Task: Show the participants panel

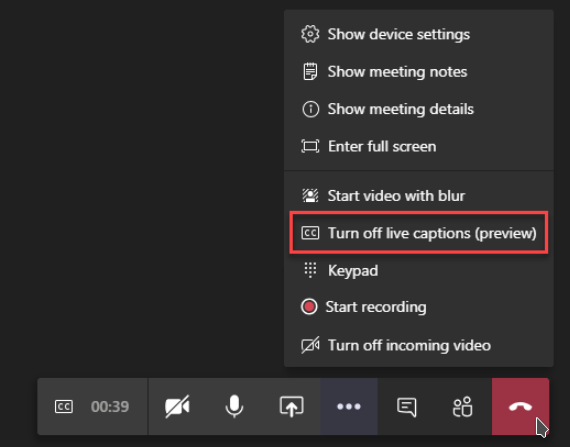Action: 463,406
